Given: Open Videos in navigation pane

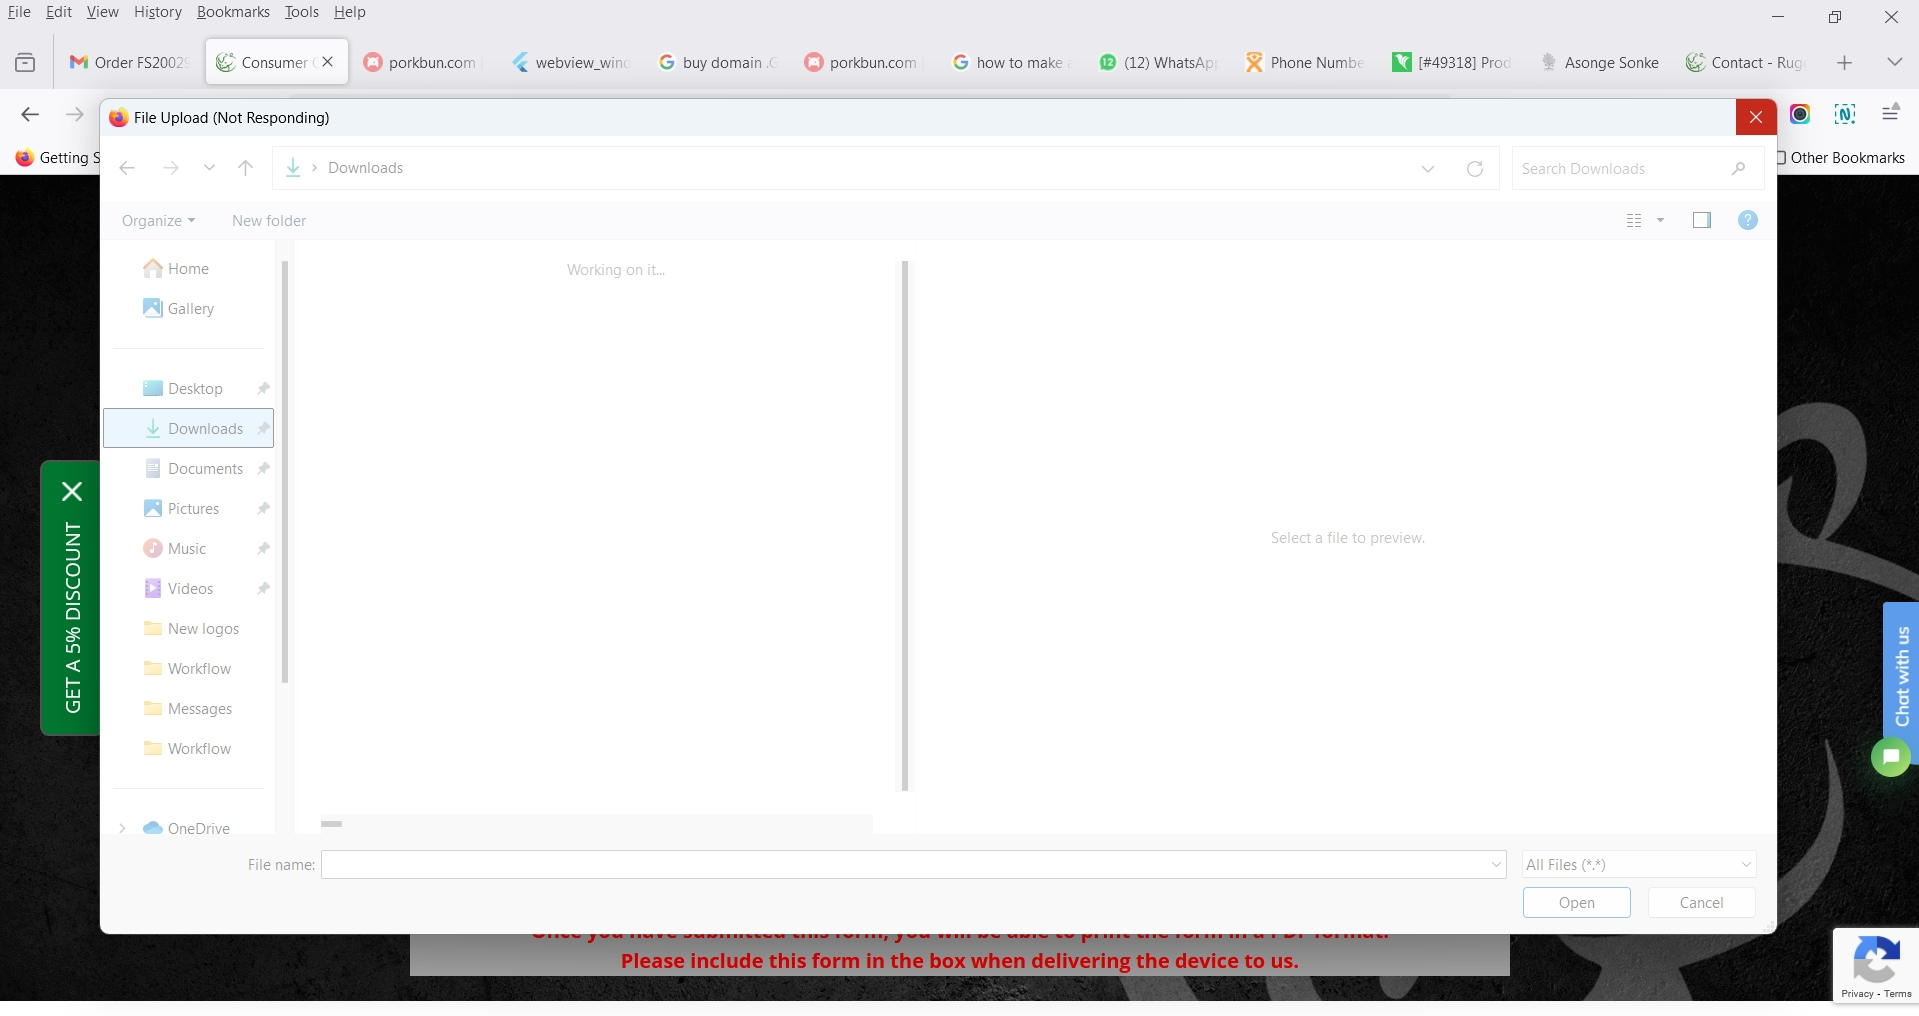Looking at the screenshot, I should (x=188, y=589).
